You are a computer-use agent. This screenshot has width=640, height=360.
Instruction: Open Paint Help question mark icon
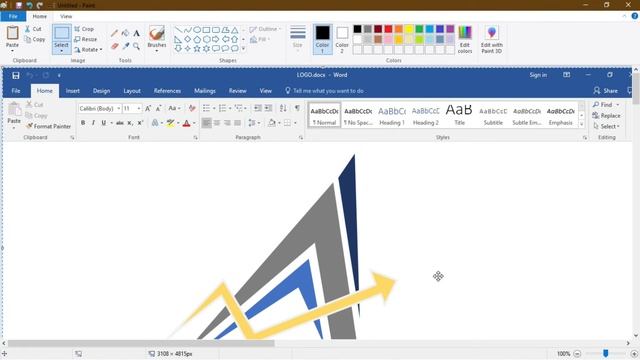coord(635,16)
